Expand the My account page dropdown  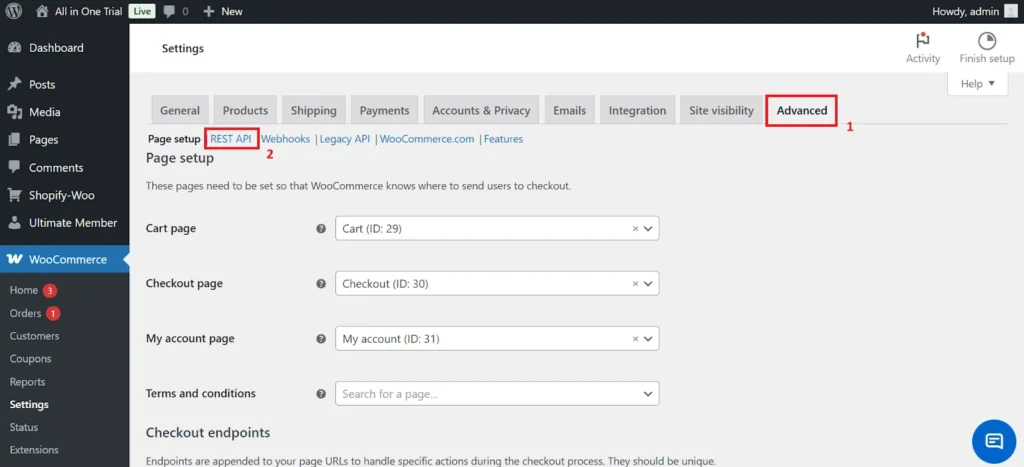point(649,339)
